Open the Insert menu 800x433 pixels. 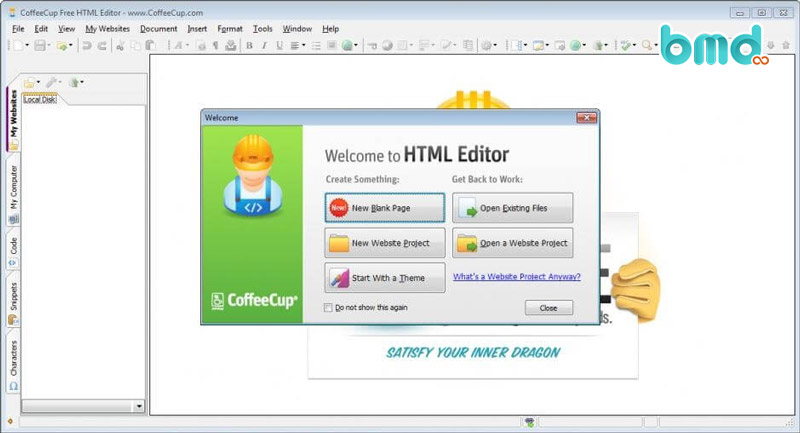pos(197,29)
